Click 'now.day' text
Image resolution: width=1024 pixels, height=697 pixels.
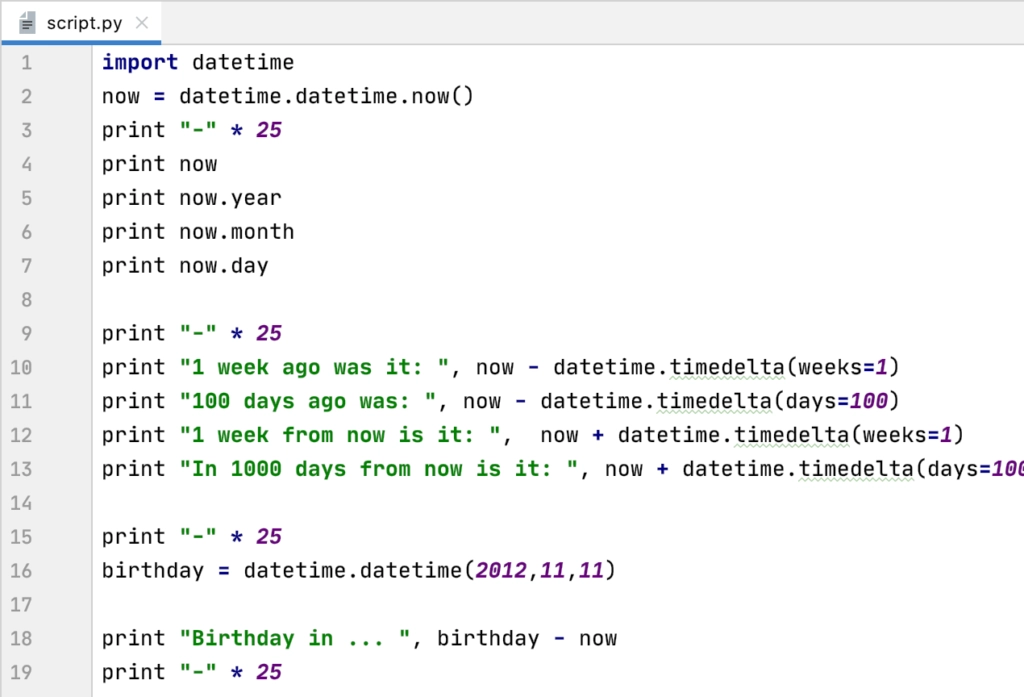(x=224, y=266)
